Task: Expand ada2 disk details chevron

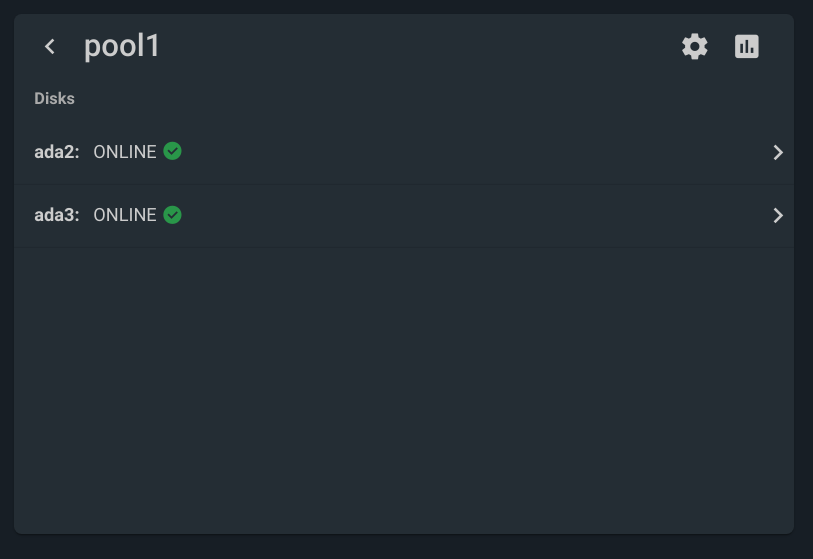Action: click(x=778, y=152)
